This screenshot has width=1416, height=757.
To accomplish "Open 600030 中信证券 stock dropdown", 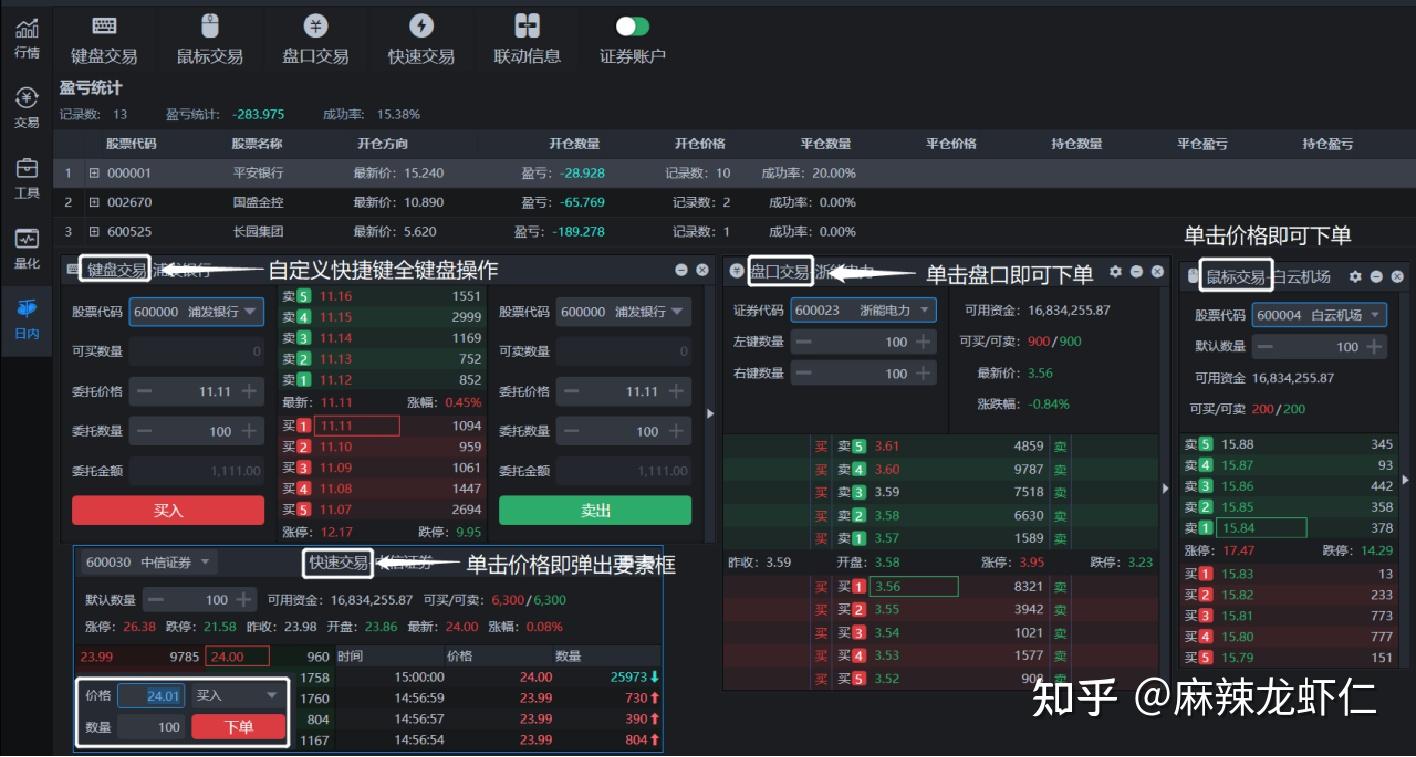I will [148, 562].
